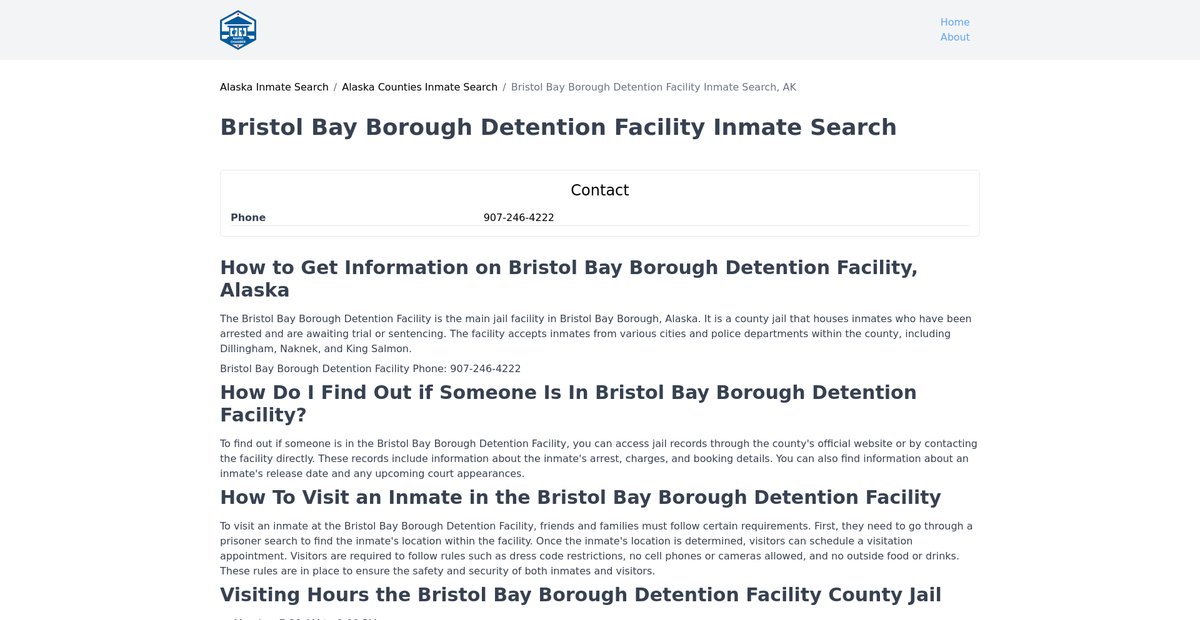Click the Contact card heading
The image size is (1200, 620).
click(599, 190)
